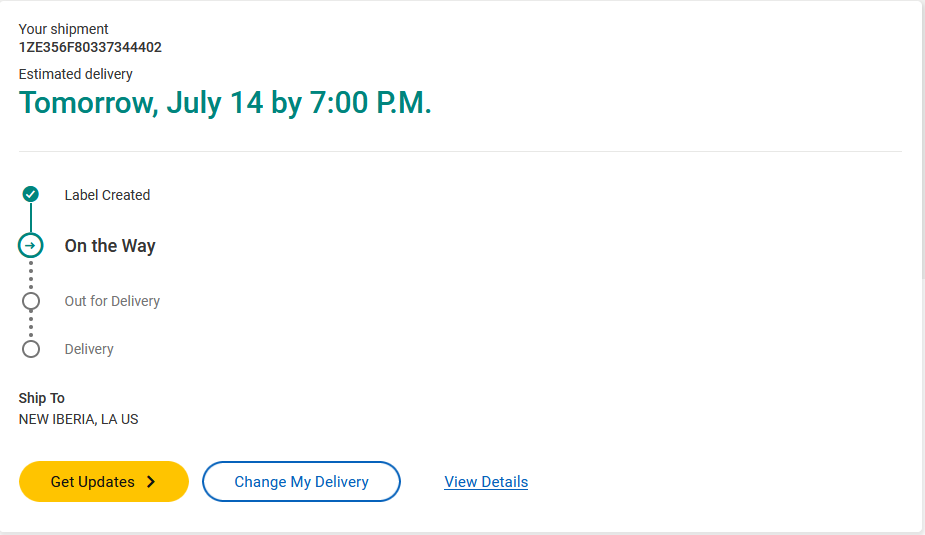
Task: Click the vertical scrollbar at the right edge
Action: pos(922,140)
